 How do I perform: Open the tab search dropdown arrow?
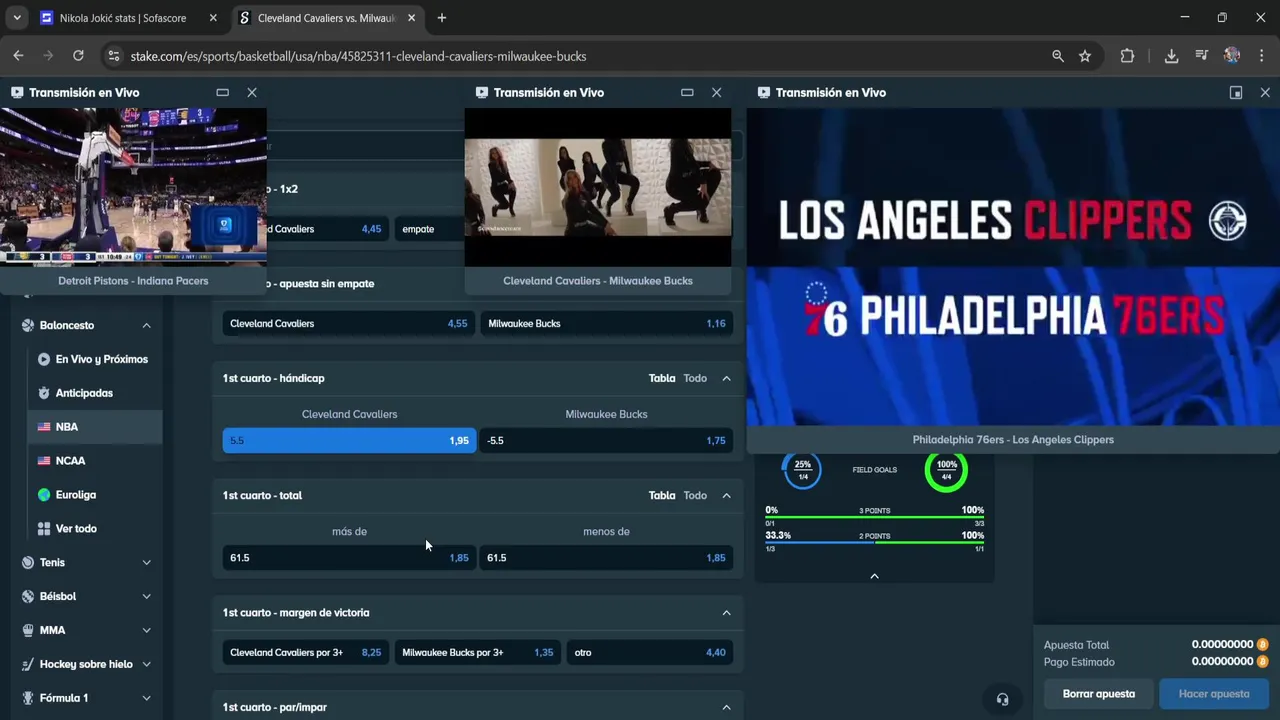click(x=17, y=18)
